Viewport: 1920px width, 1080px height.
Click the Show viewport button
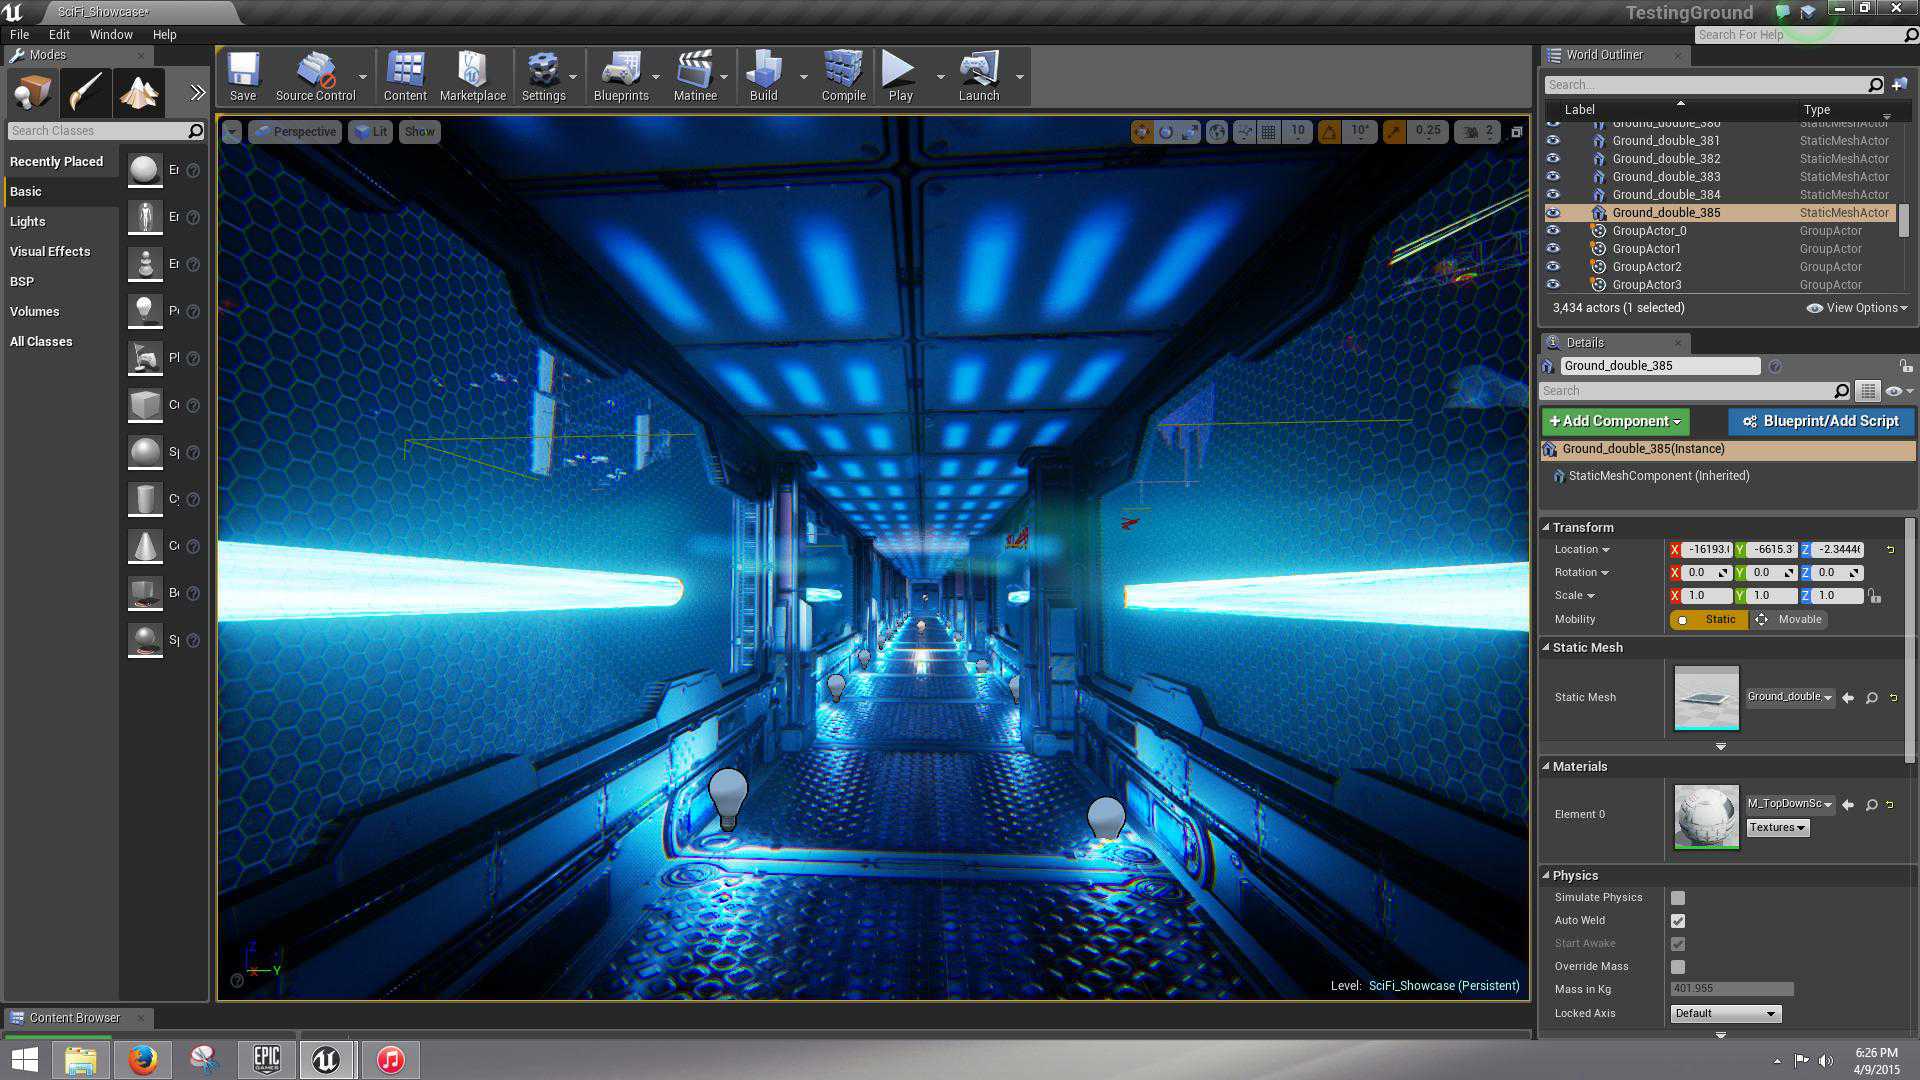click(420, 132)
